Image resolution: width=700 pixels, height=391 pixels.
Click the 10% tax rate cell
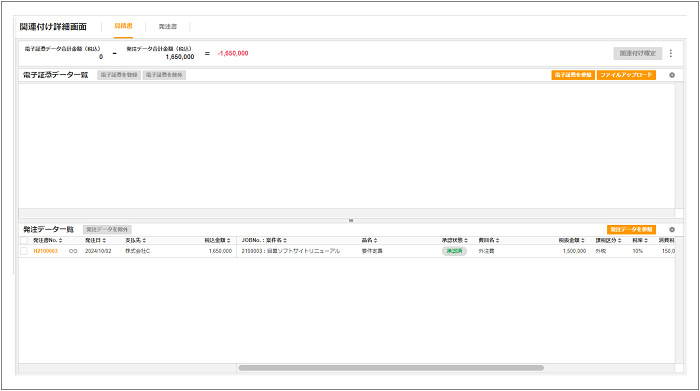(638, 251)
